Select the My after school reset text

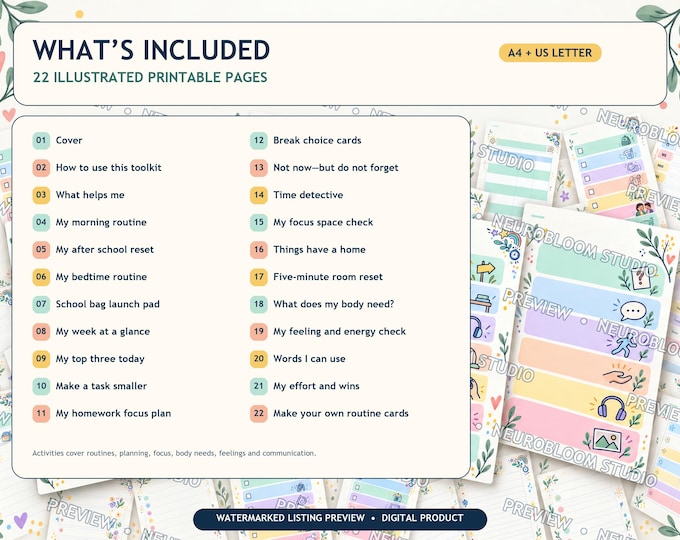[105, 250]
